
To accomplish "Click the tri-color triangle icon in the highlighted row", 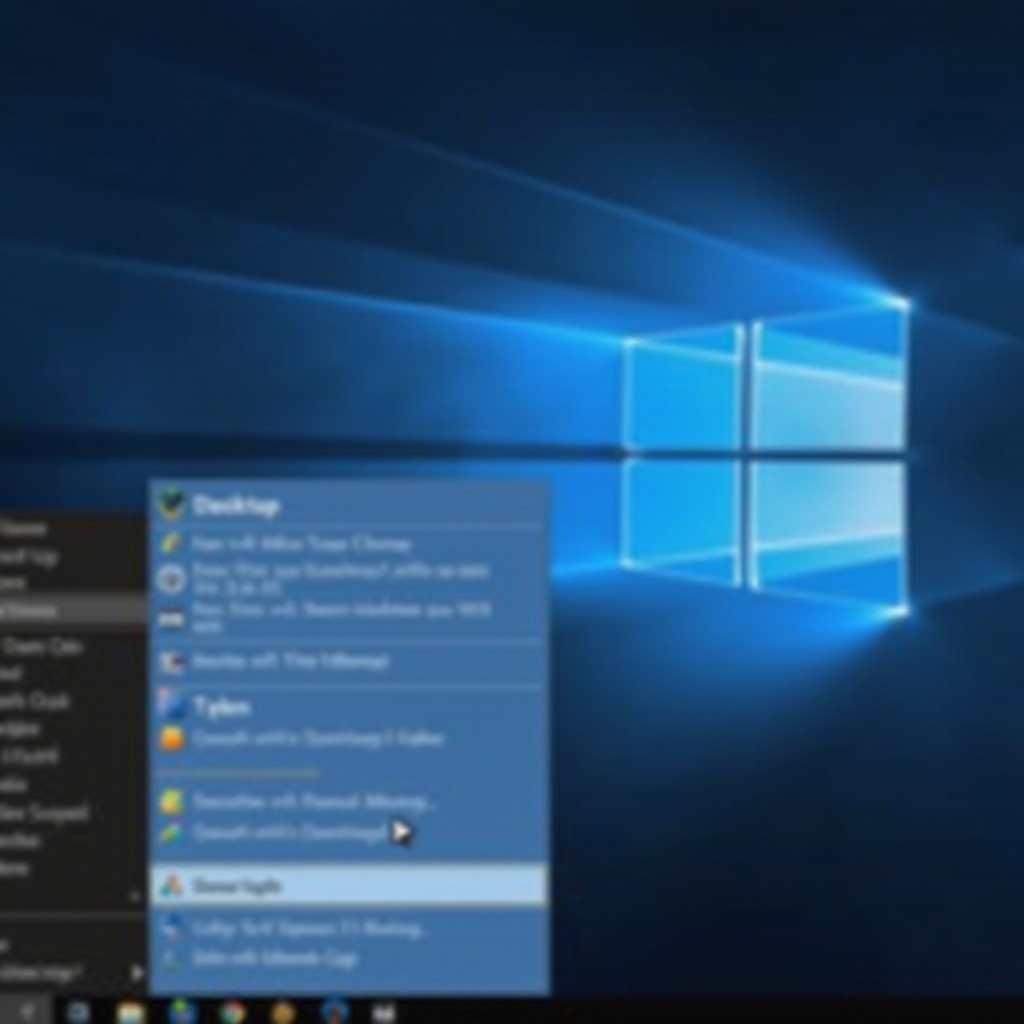I will pyautogui.click(x=172, y=885).
